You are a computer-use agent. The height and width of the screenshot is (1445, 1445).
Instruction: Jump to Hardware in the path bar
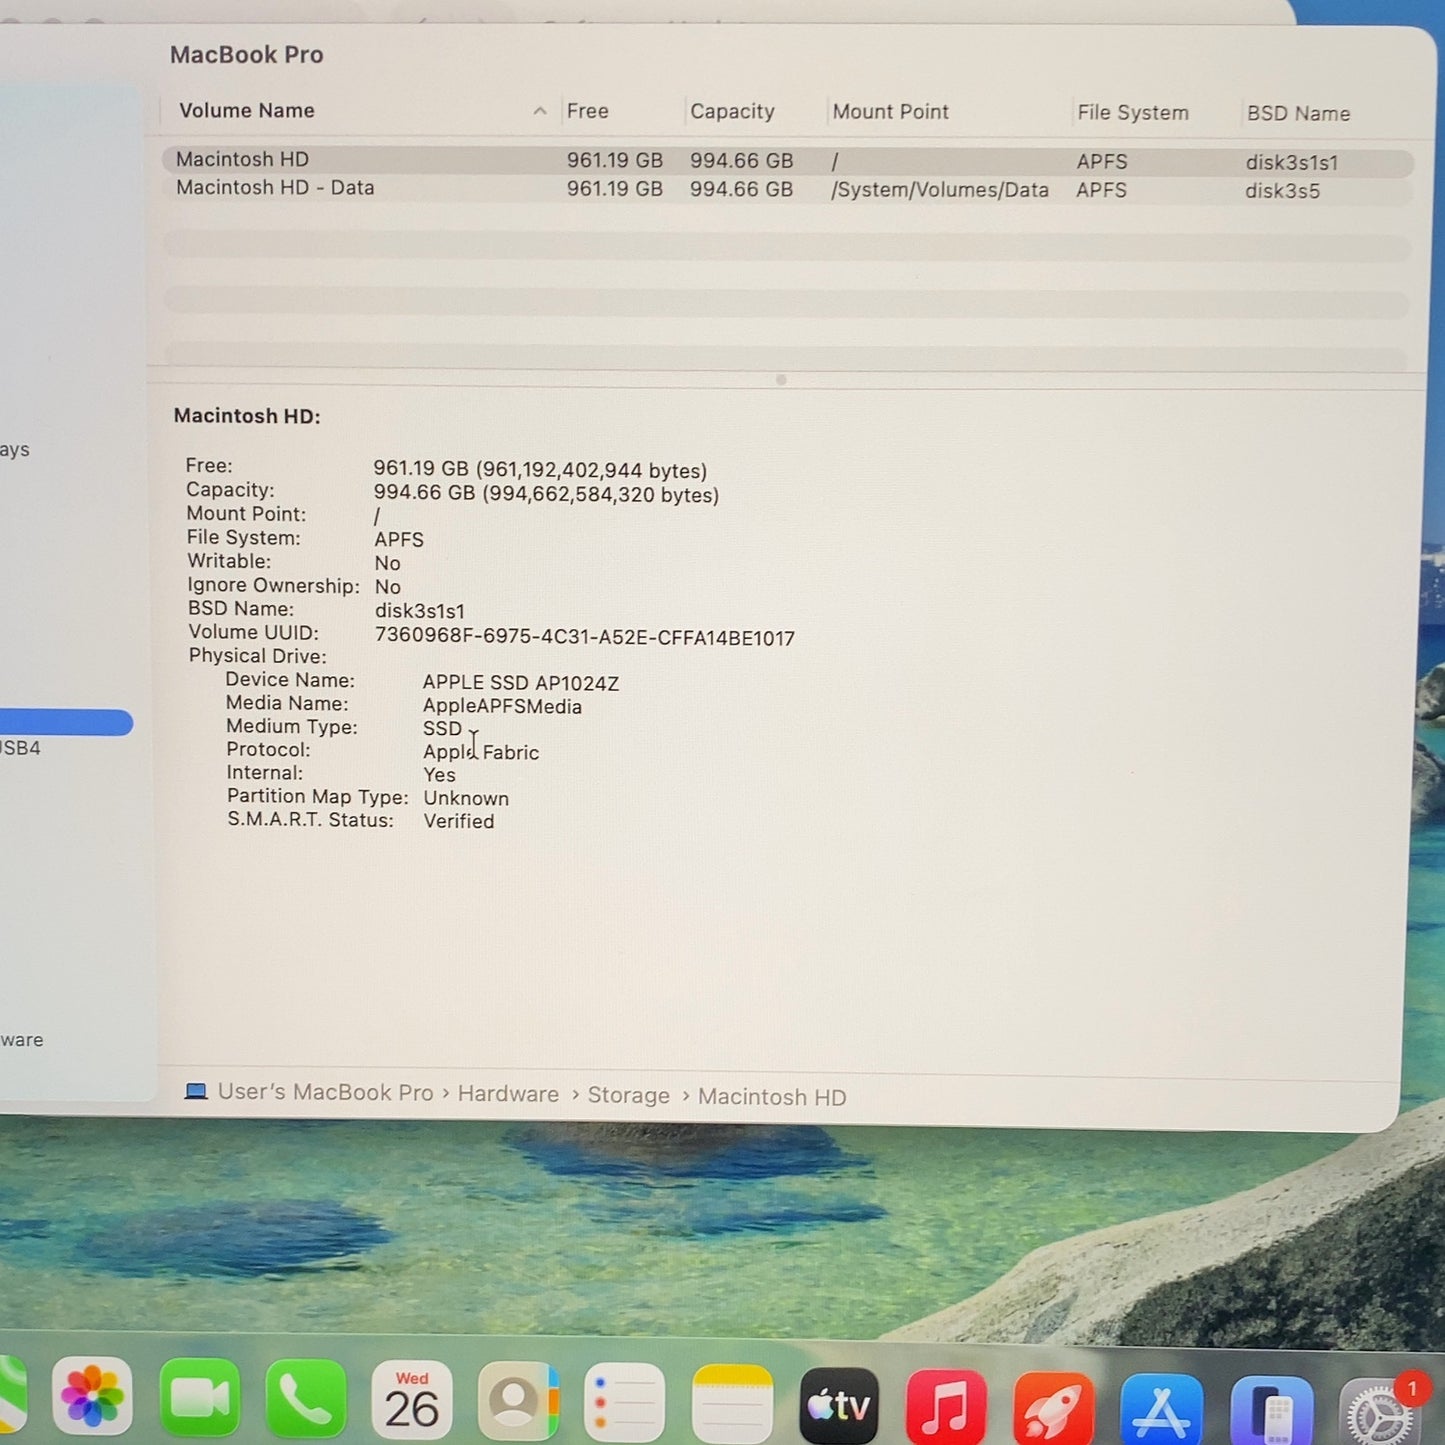(508, 1094)
